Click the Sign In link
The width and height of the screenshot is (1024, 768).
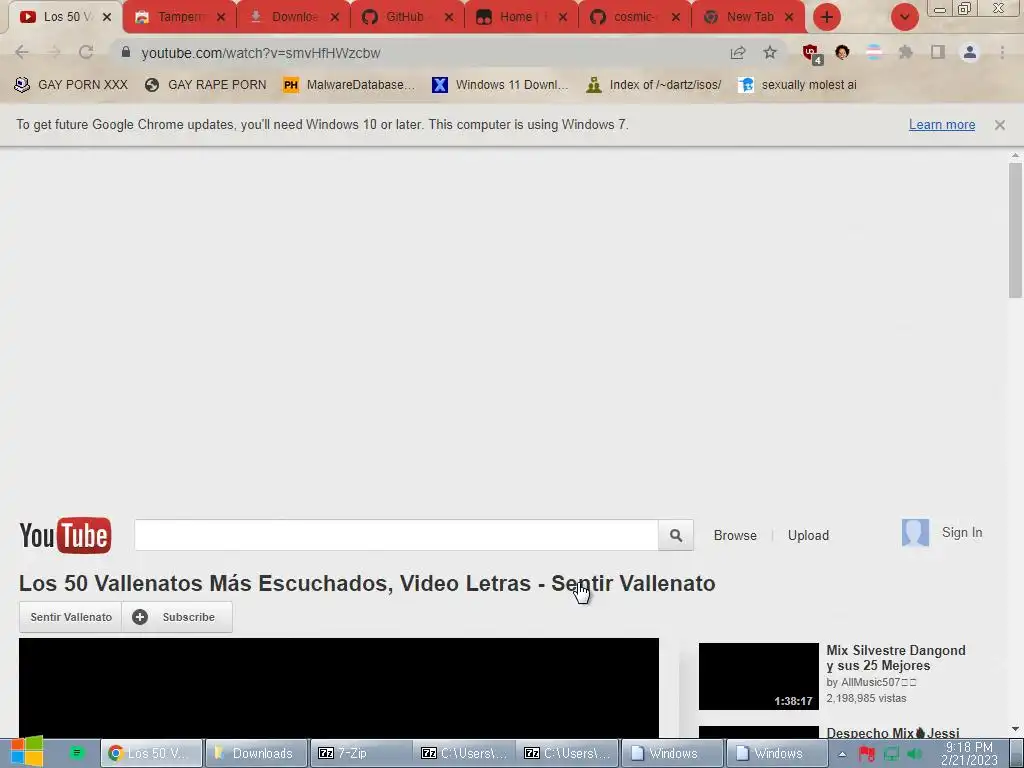click(962, 533)
